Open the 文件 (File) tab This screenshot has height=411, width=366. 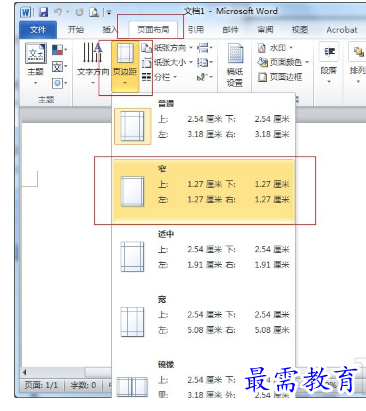point(38,30)
